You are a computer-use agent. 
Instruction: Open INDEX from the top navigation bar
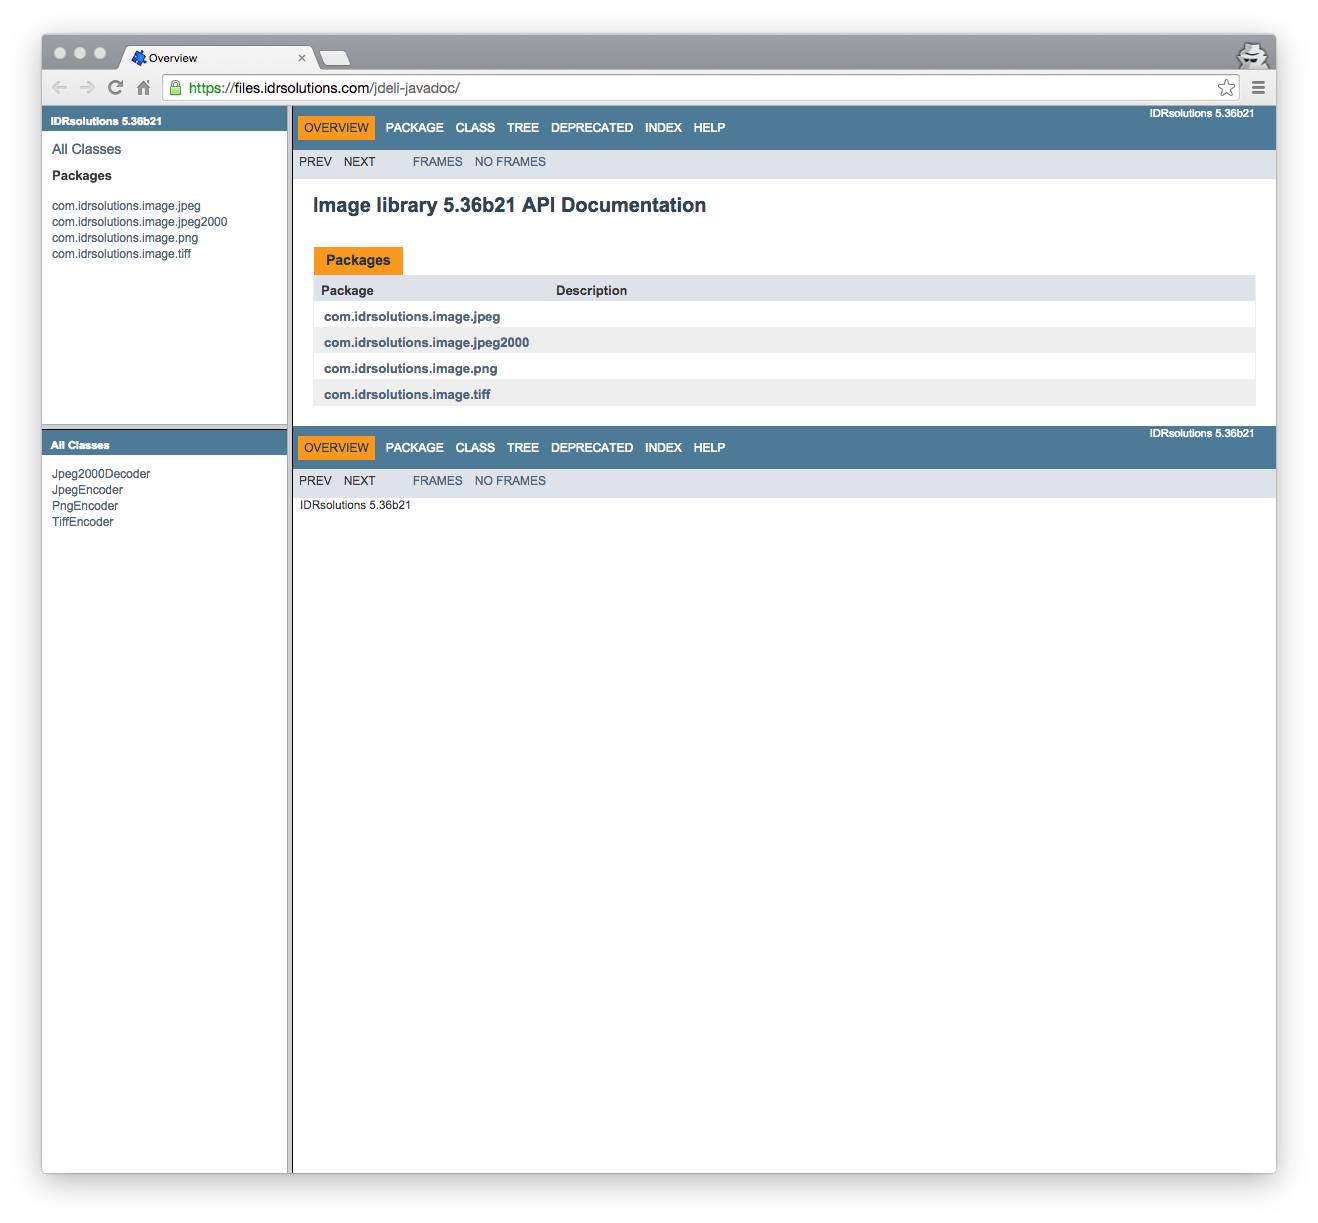coord(663,128)
